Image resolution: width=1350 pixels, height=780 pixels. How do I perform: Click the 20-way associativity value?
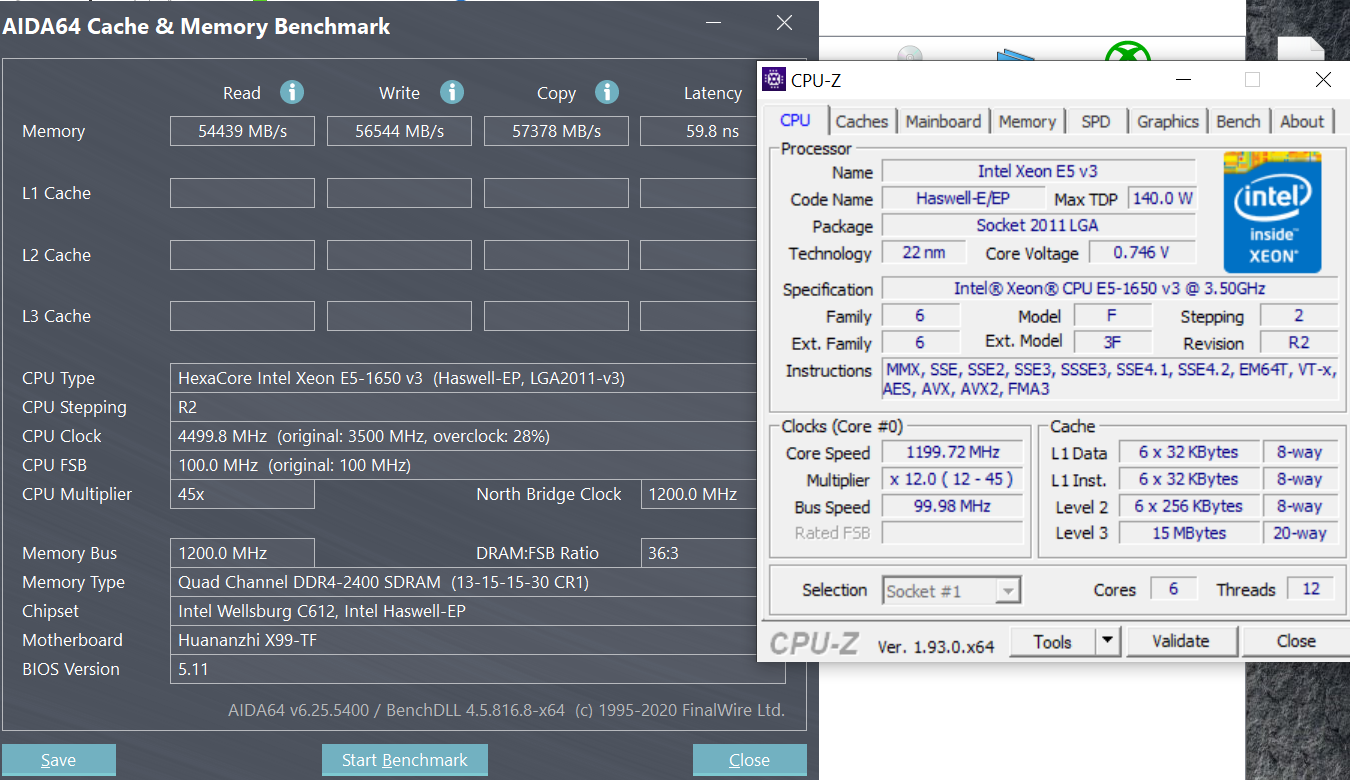click(1300, 533)
